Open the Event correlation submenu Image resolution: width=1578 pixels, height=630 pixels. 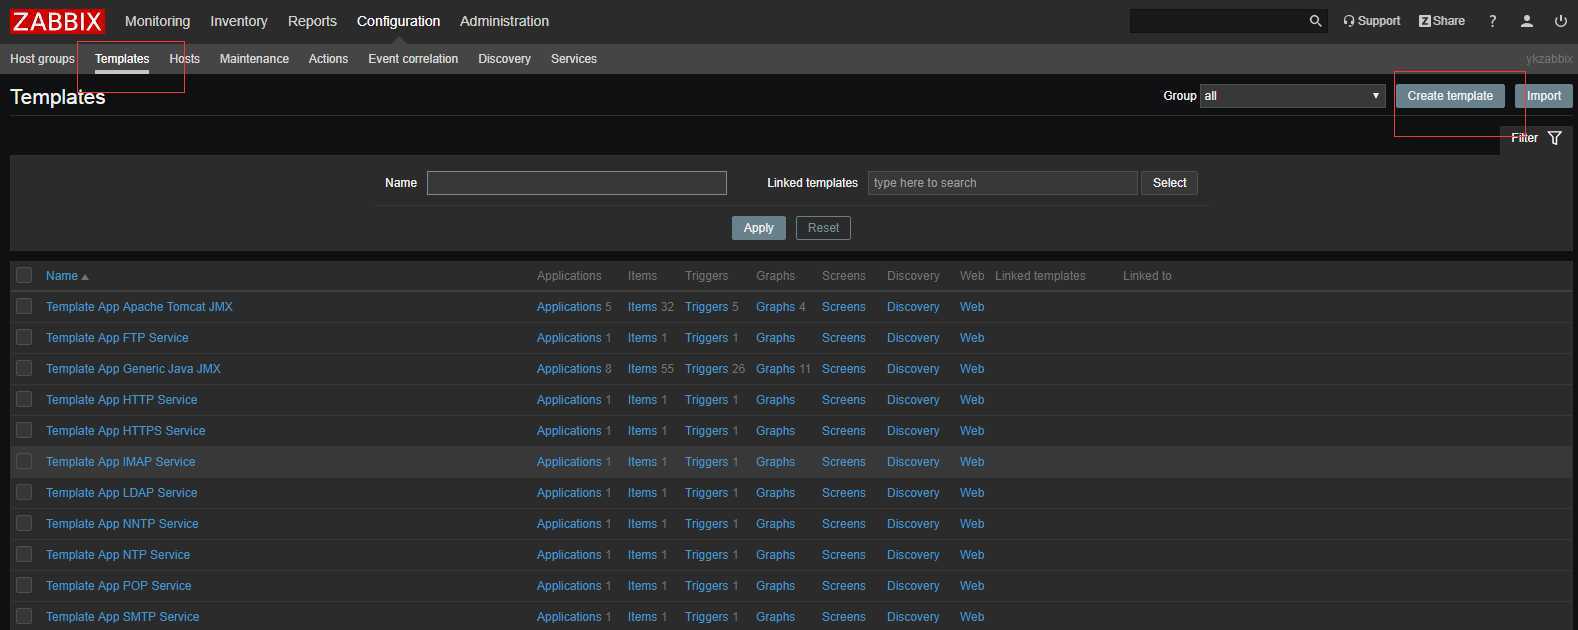413,59
